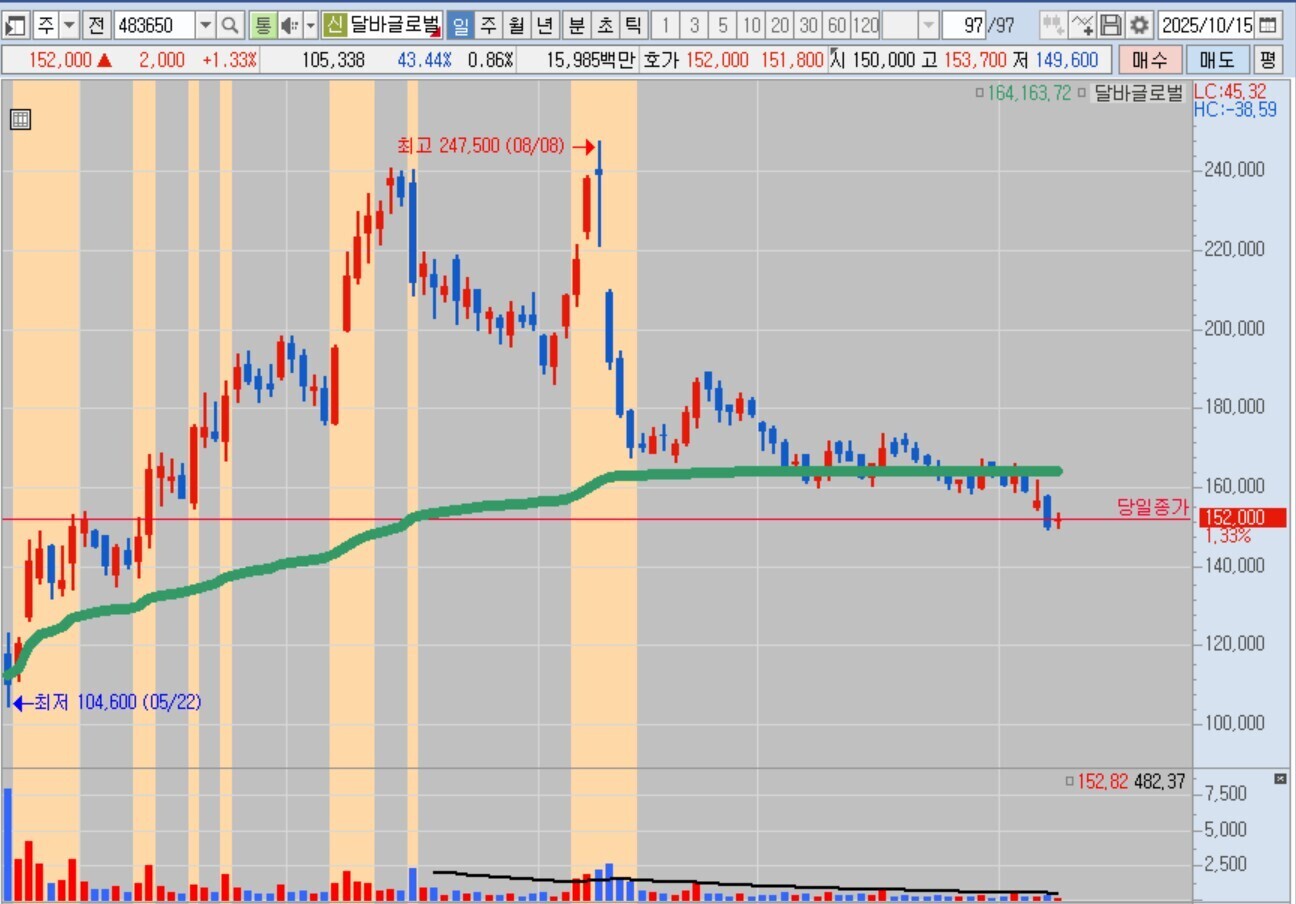Viewport: 1296px width, 904px height.
Task: Switch to the 주 weekly chart tab
Action: (x=488, y=25)
